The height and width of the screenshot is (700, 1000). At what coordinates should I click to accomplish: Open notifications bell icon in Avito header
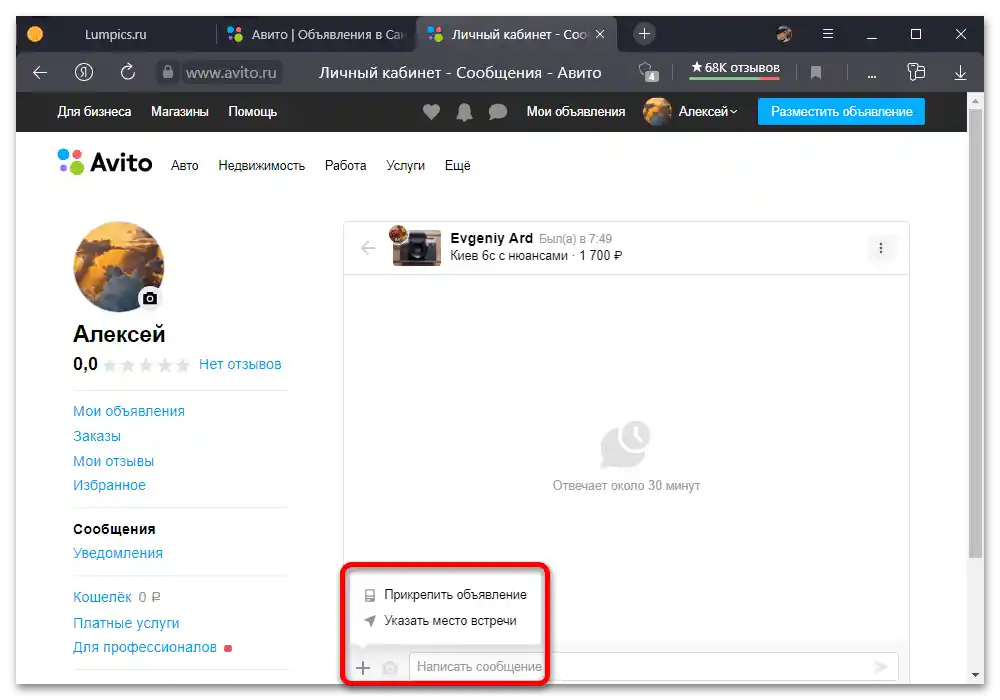464,112
